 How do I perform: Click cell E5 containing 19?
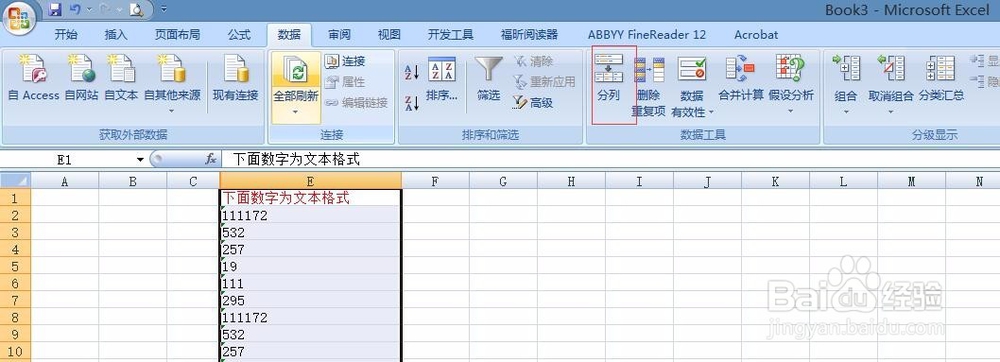[x=311, y=266]
